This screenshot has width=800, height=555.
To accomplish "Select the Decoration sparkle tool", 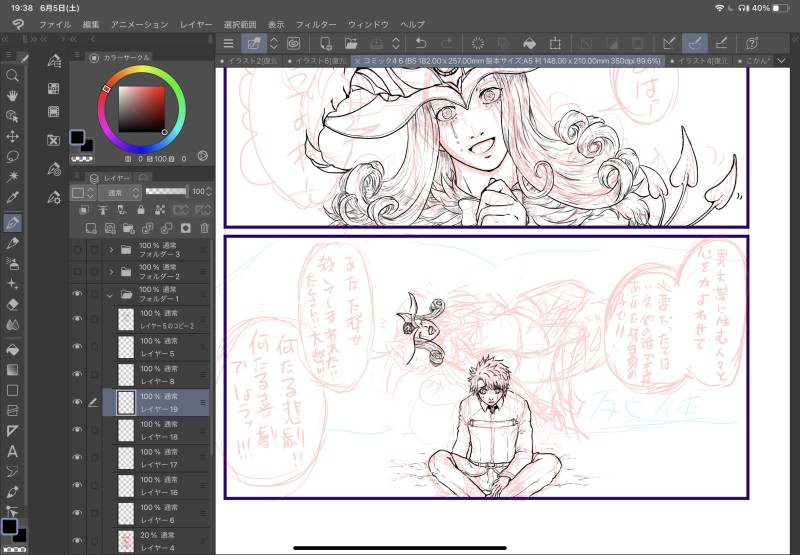I will coord(12,284).
